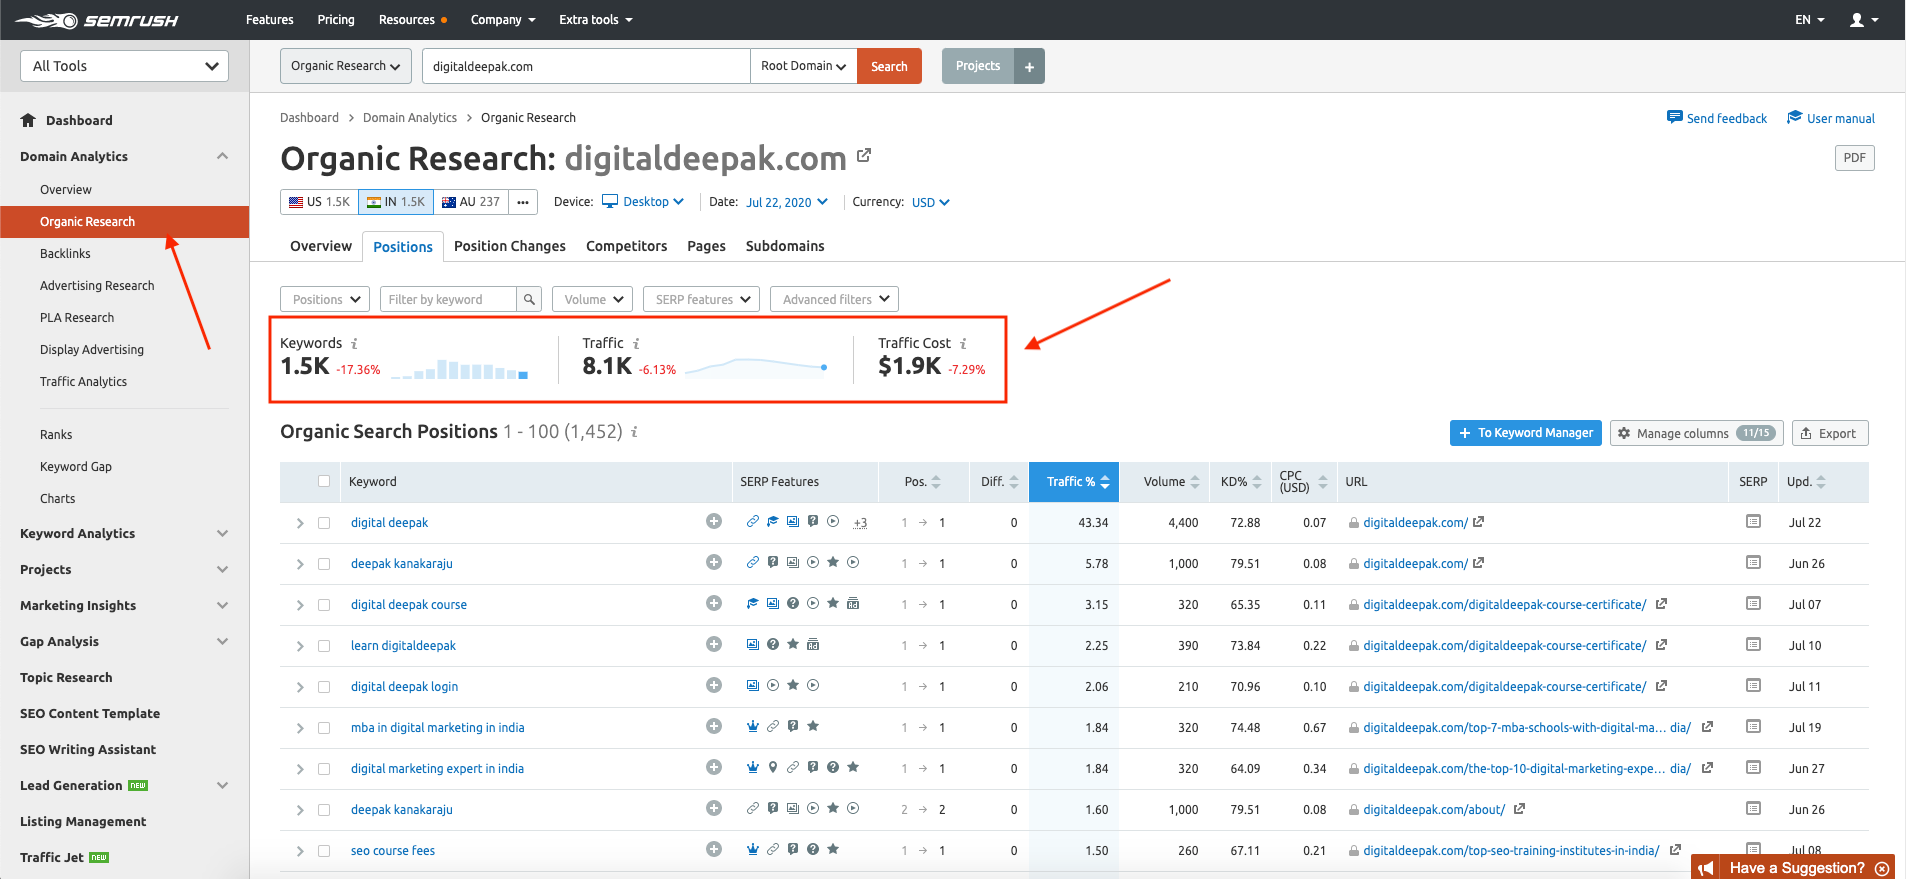
Task: Click the Dashboard home icon
Action: [28, 120]
